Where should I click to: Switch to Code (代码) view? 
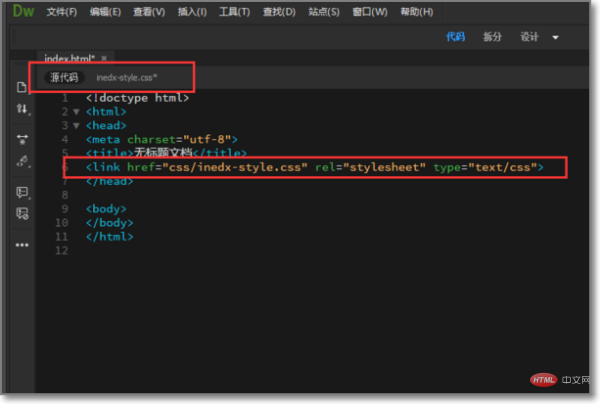click(x=455, y=37)
